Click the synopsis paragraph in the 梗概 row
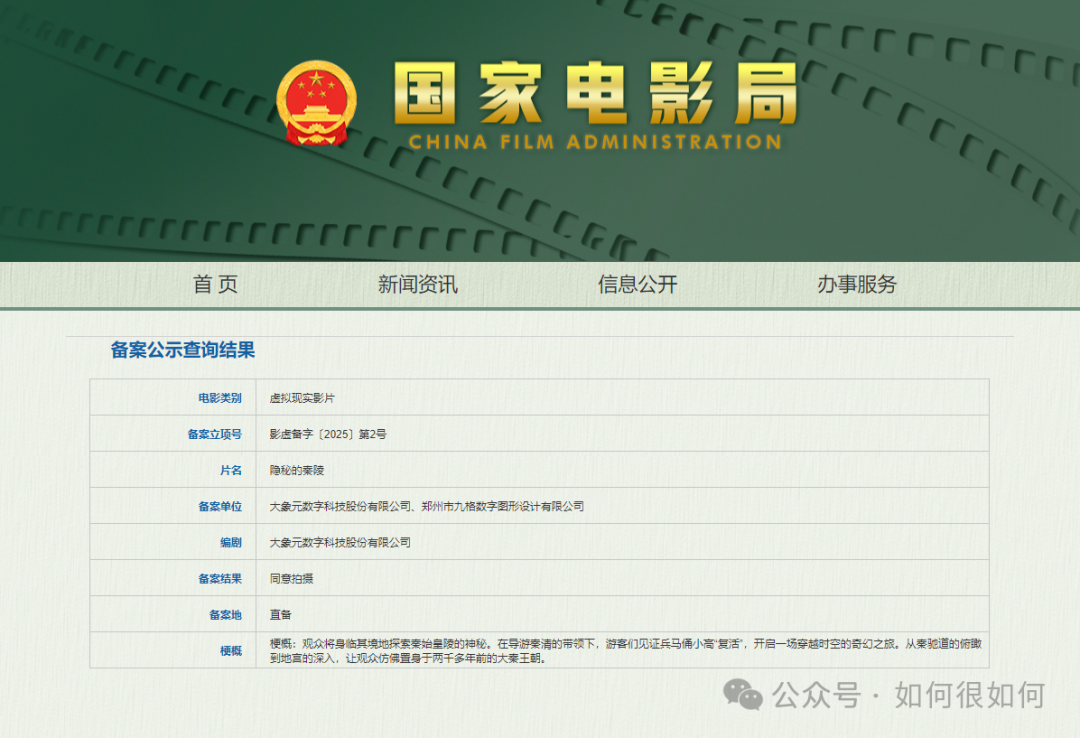Image resolution: width=1080 pixels, height=738 pixels. [x=625, y=650]
